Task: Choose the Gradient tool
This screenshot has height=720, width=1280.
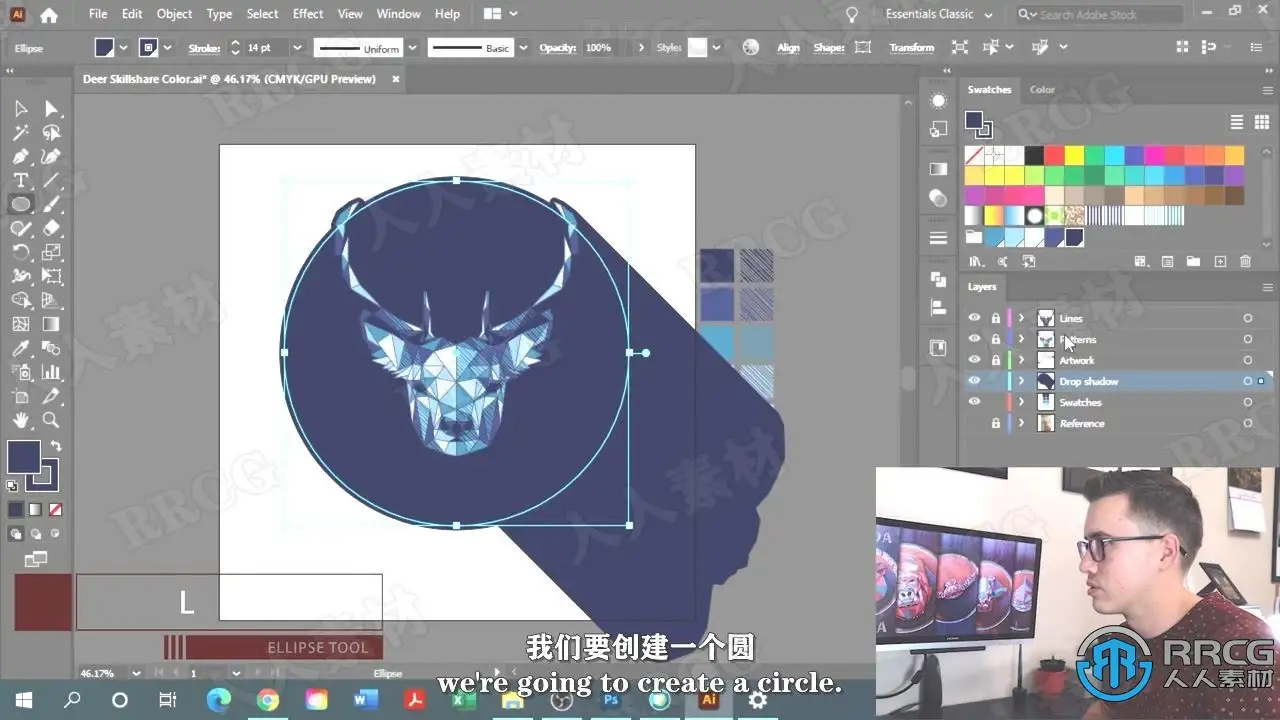Action: (x=51, y=324)
